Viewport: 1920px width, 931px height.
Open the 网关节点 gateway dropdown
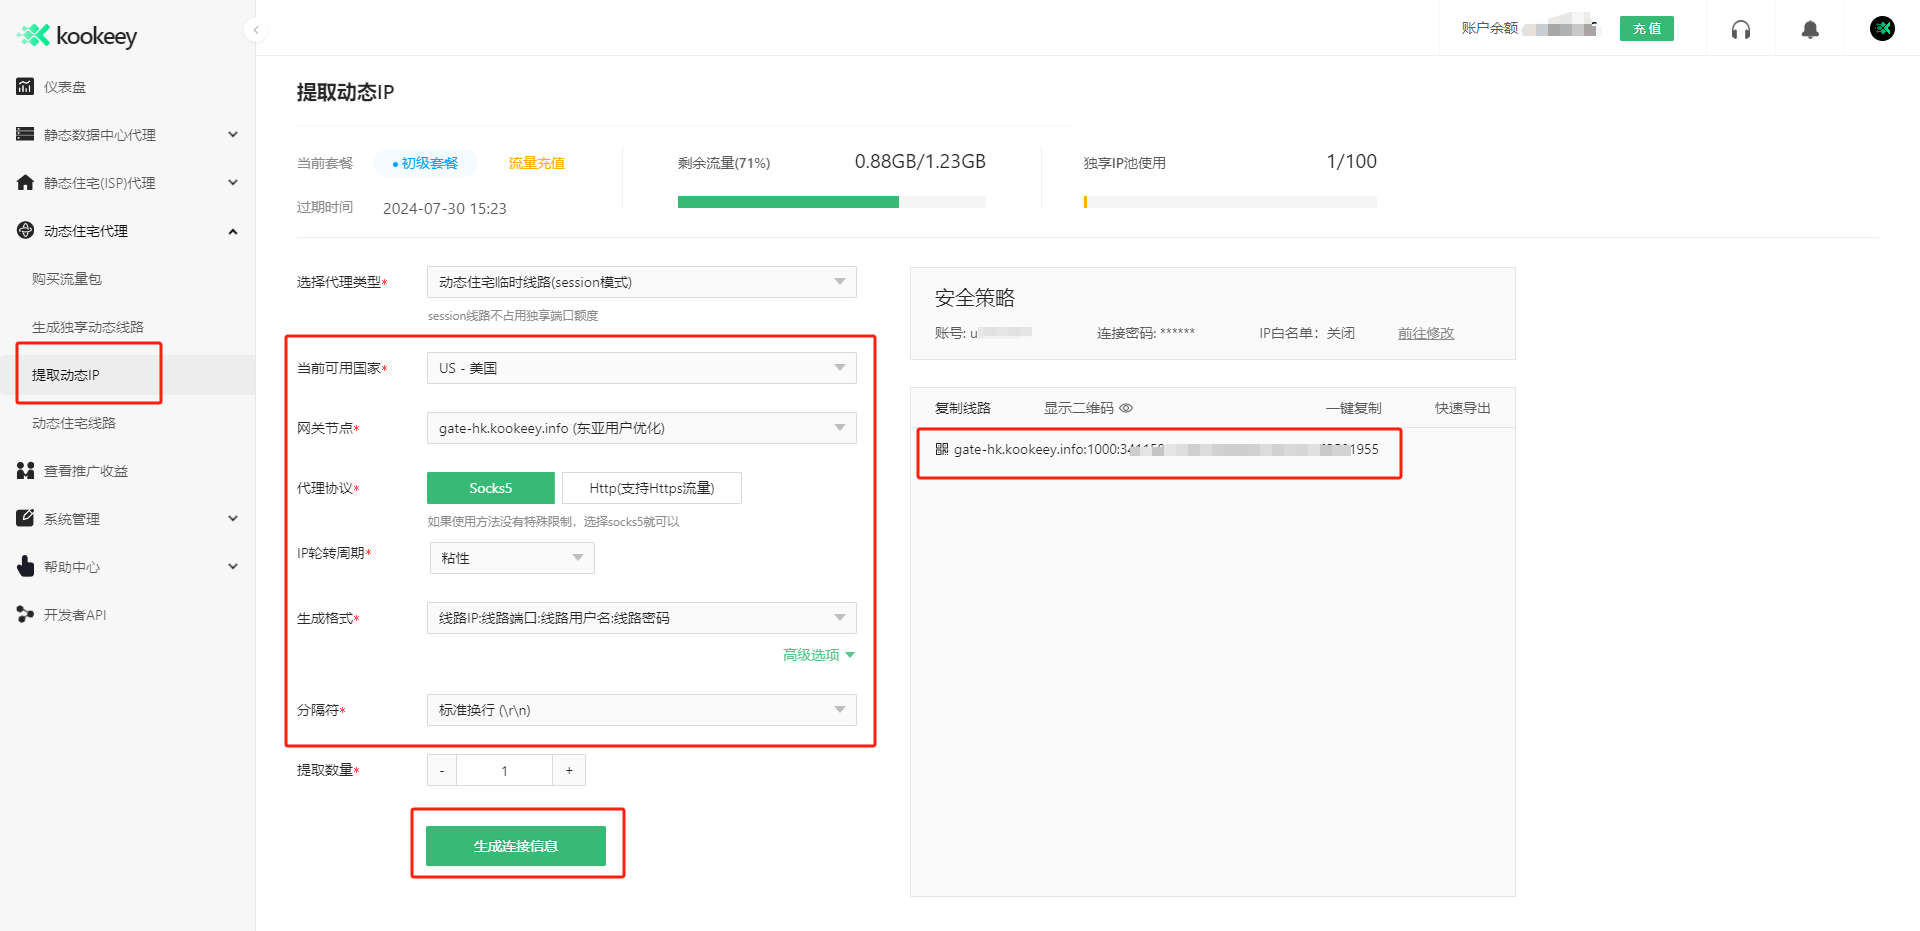coord(640,428)
